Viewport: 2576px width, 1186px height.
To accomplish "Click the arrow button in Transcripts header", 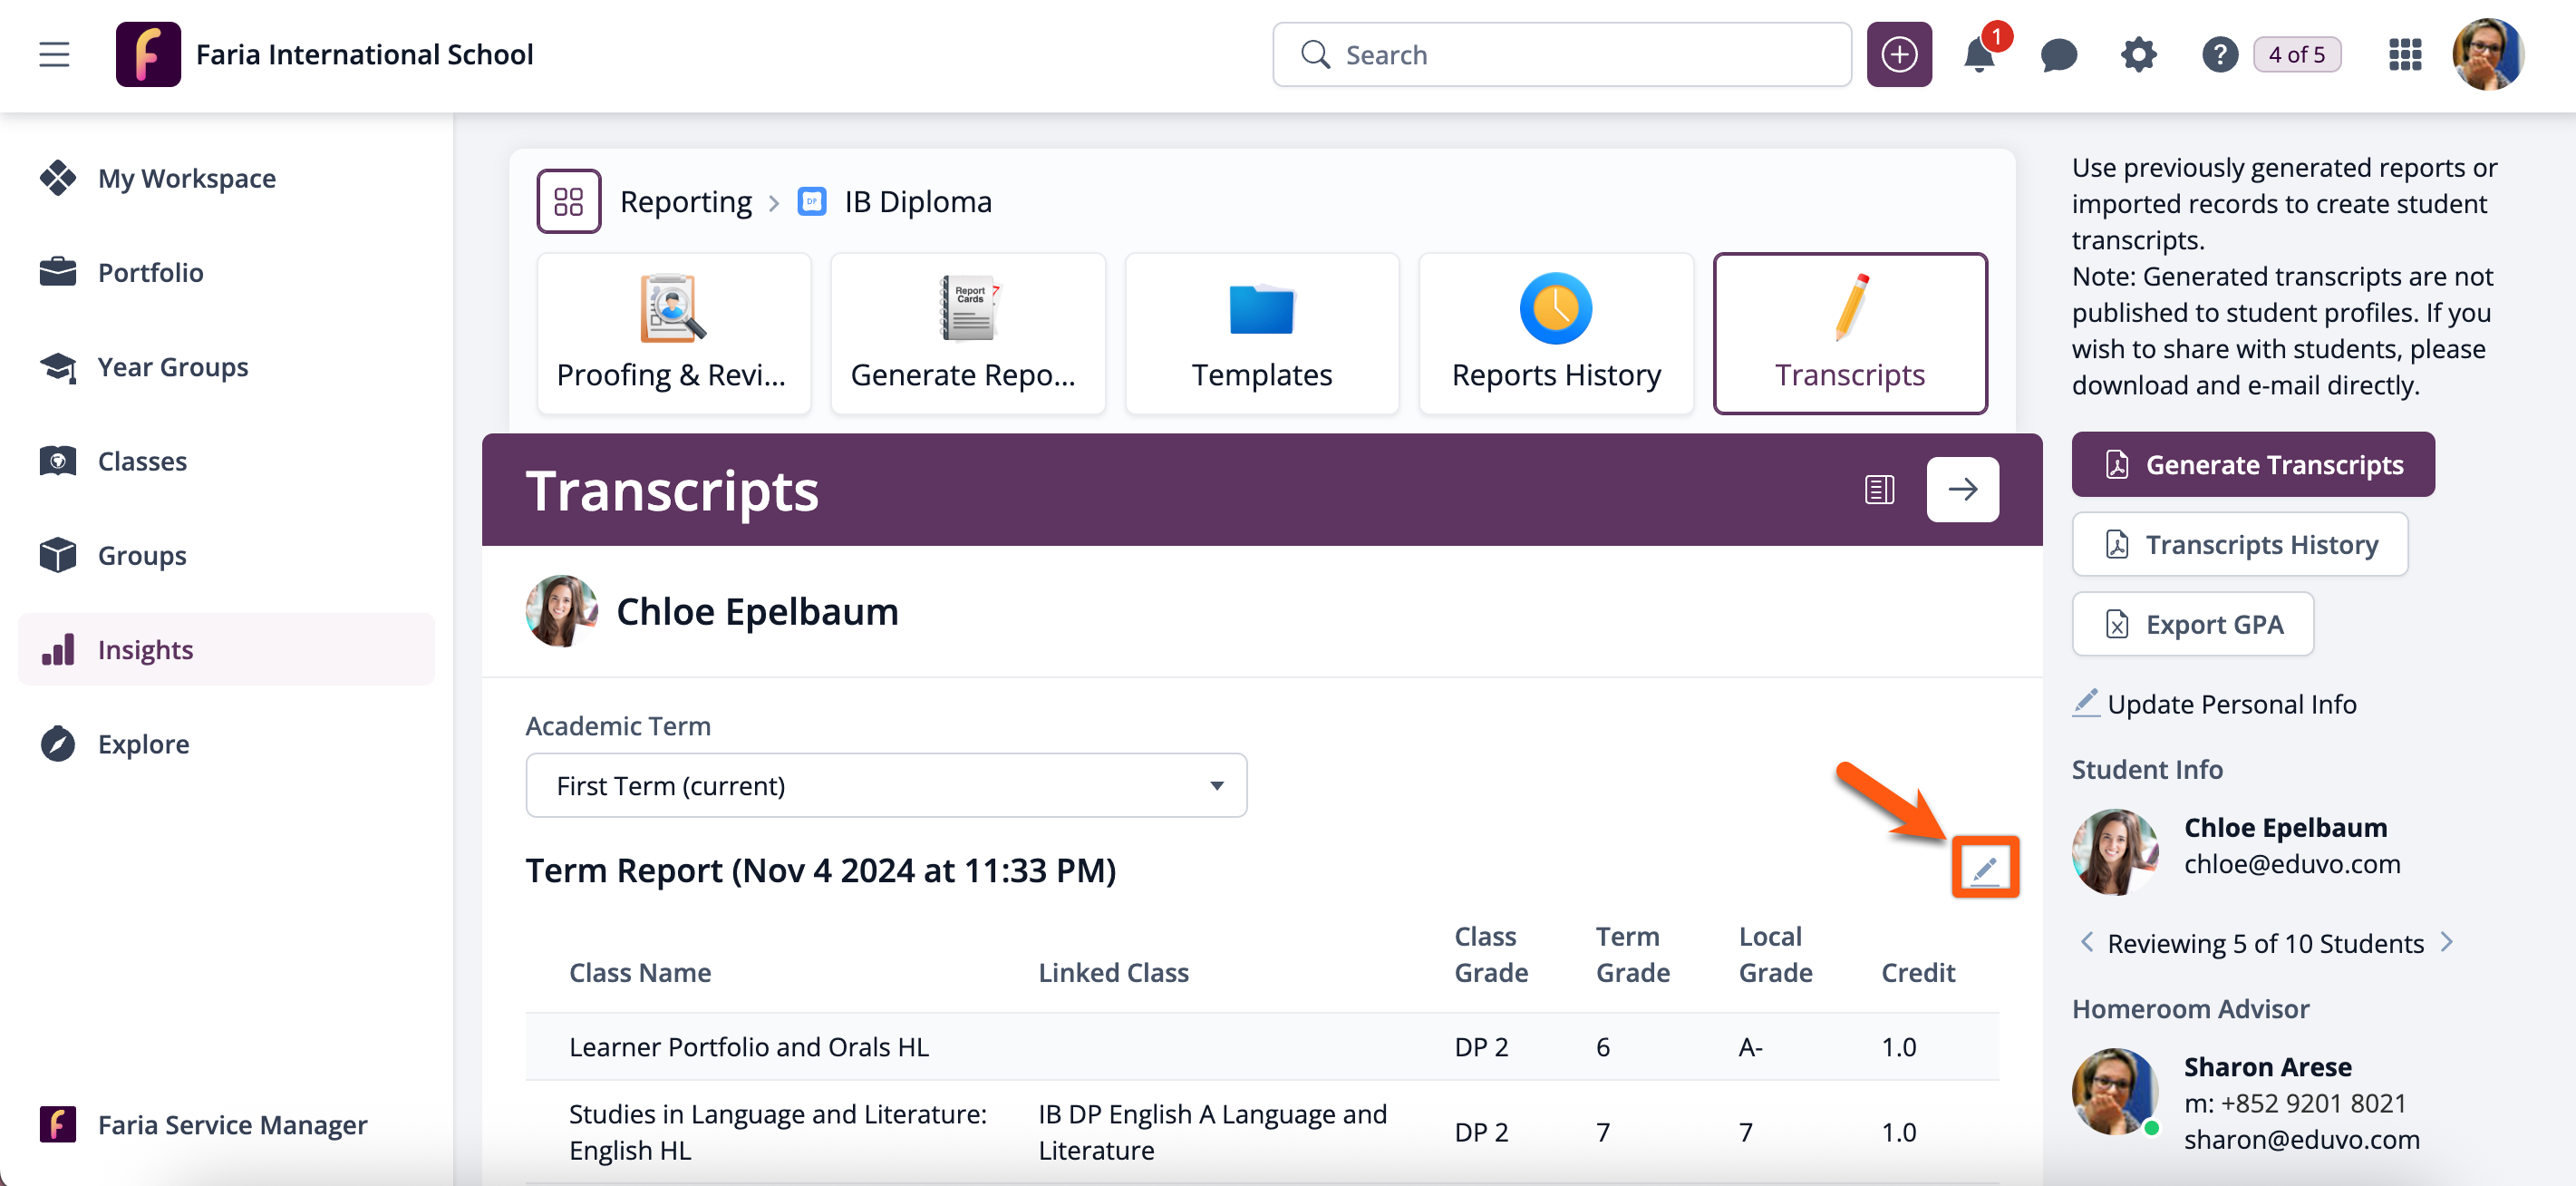I will 1962,489.
